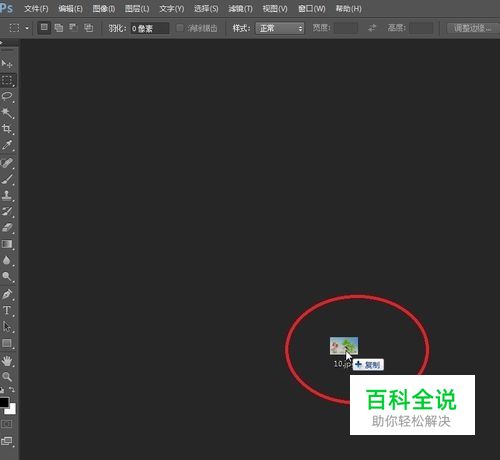Image resolution: width=500 pixels, height=460 pixels.
Task: Select the Crop tool
Action: pos(7,129)
